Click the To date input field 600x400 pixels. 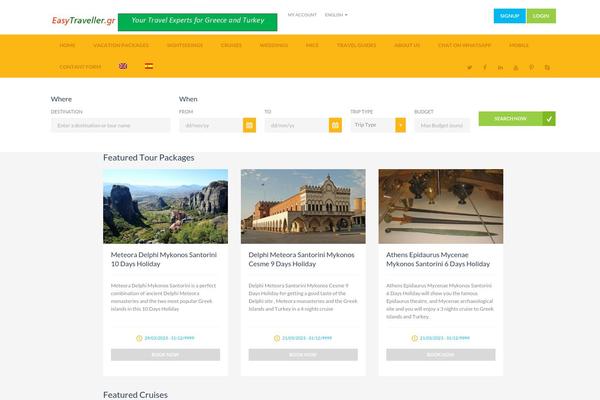click(x=297, y=125)
